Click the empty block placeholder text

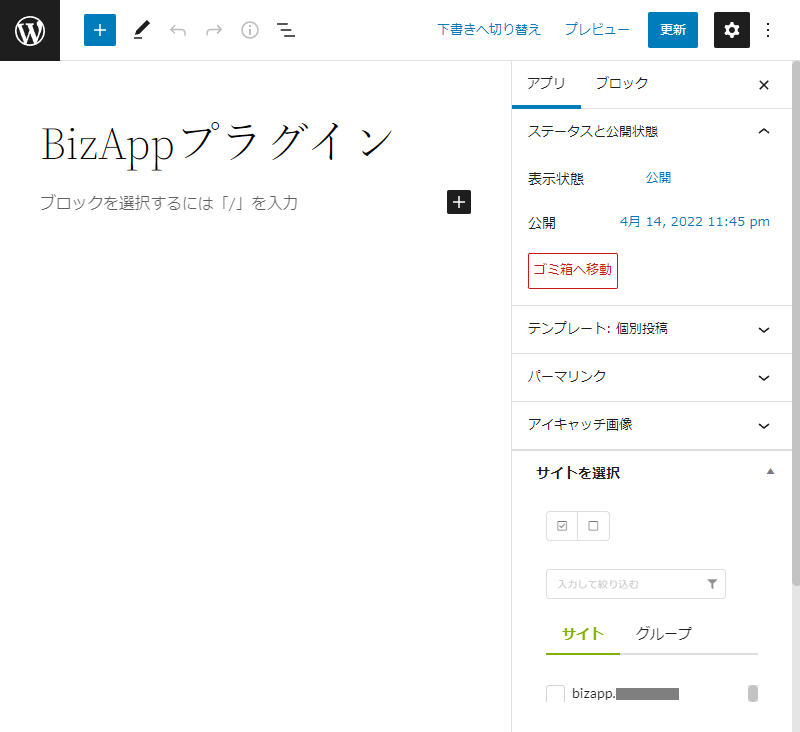(x=169, y=203)
